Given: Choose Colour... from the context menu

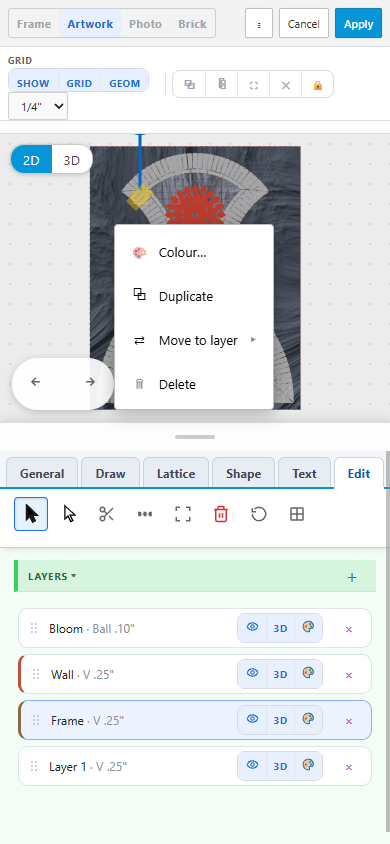Looking at the screenshot, I should pos(194,252).
